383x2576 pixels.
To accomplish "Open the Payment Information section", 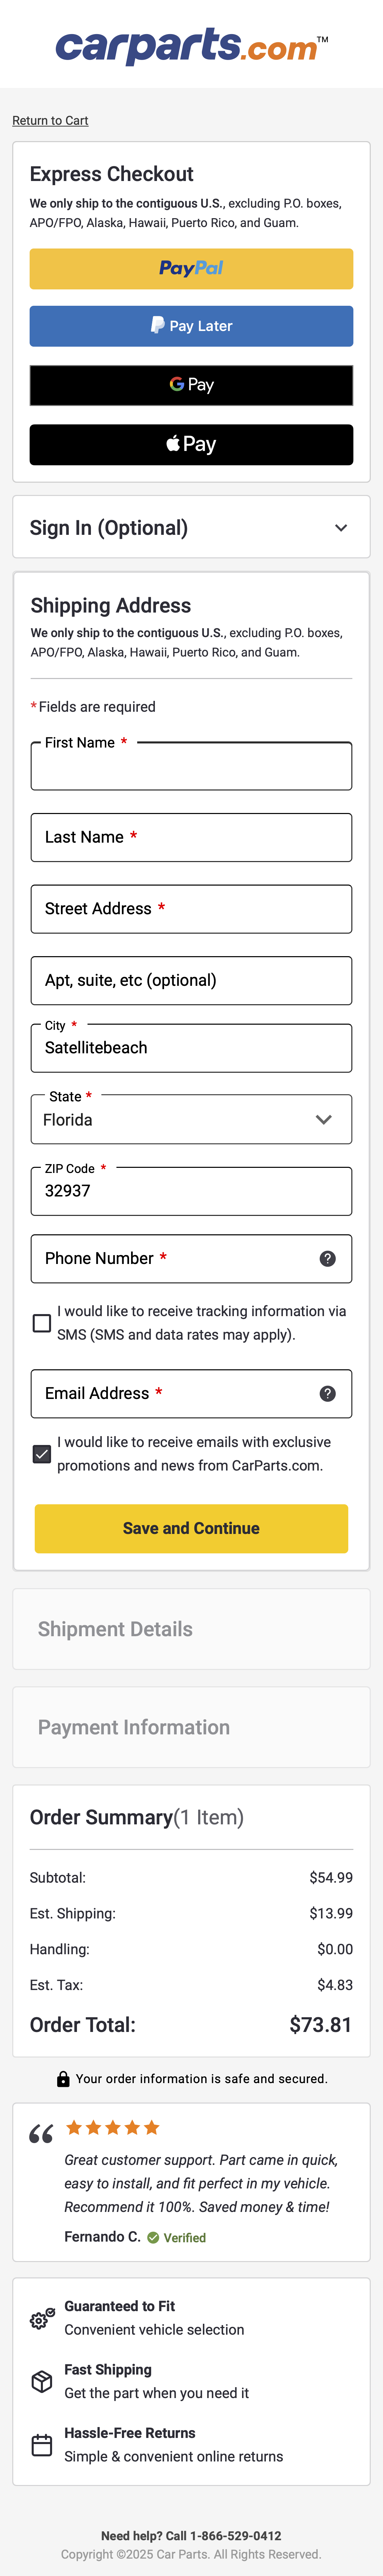I will pyautogui.click(x=191, y=1727).
